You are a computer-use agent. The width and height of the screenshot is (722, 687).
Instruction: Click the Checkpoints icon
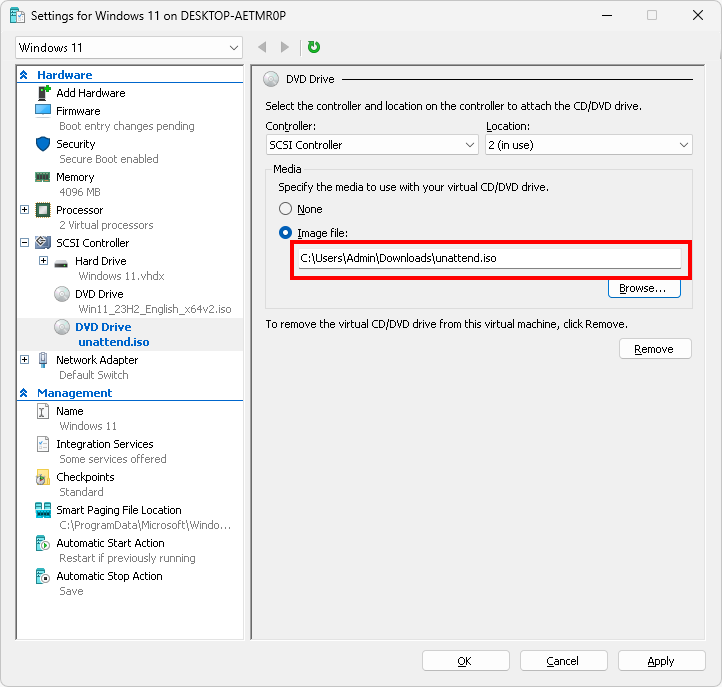tap(42, 477)
